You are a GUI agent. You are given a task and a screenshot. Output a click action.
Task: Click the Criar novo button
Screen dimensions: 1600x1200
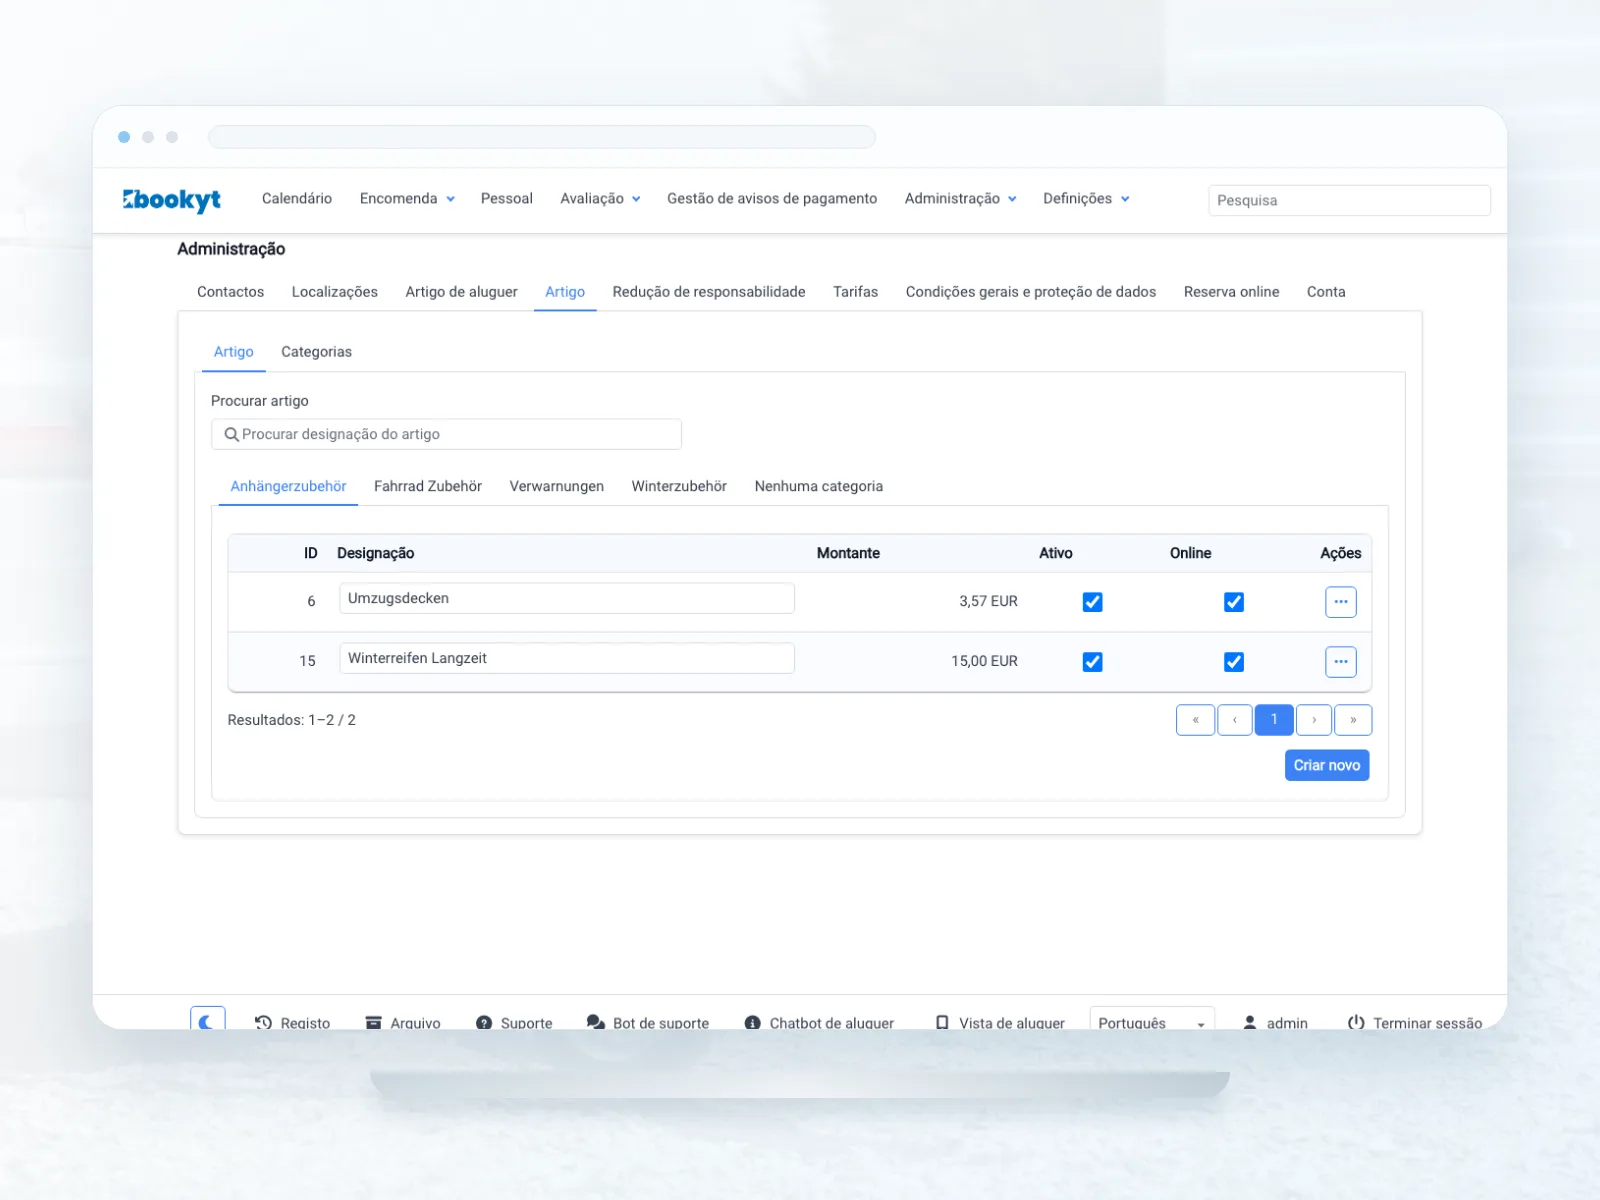pyautogui.click(x=1327, y=765)
